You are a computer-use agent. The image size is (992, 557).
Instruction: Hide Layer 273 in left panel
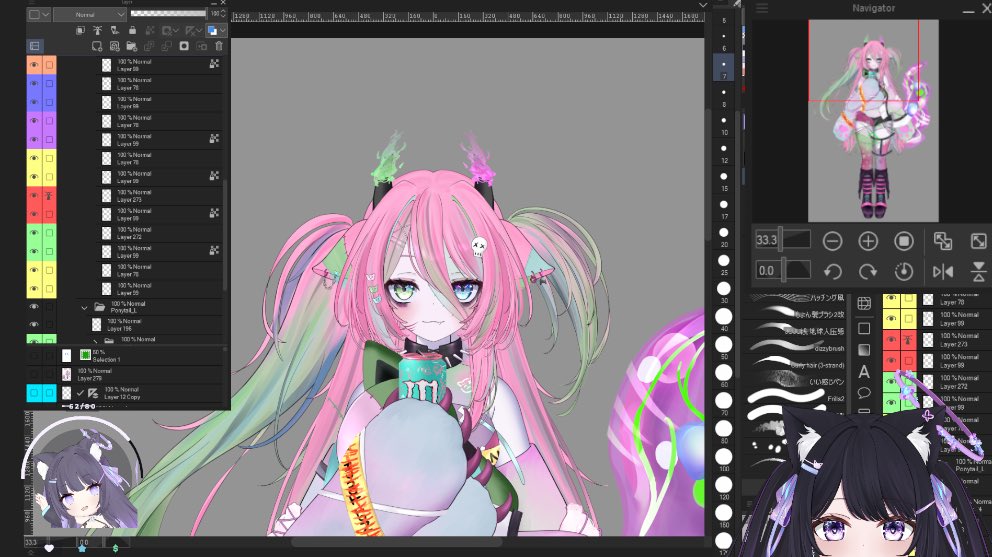coord(34,195)
